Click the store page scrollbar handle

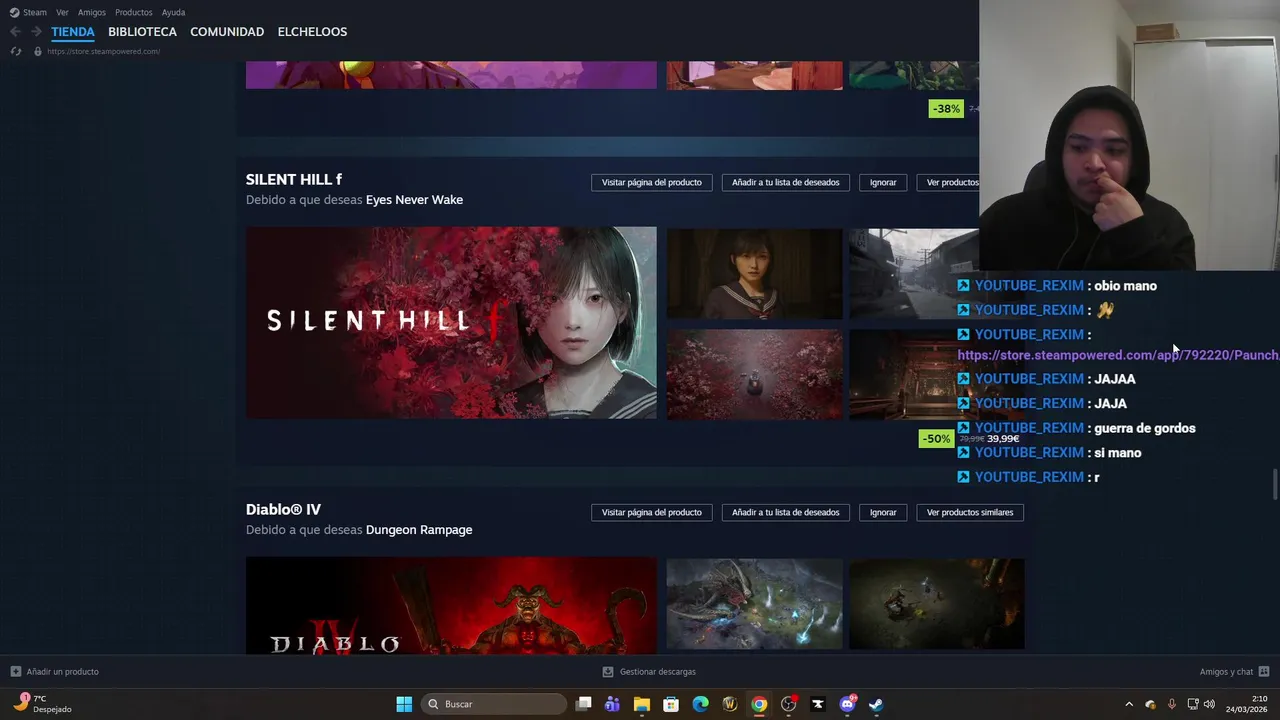tap(1275, 484)
